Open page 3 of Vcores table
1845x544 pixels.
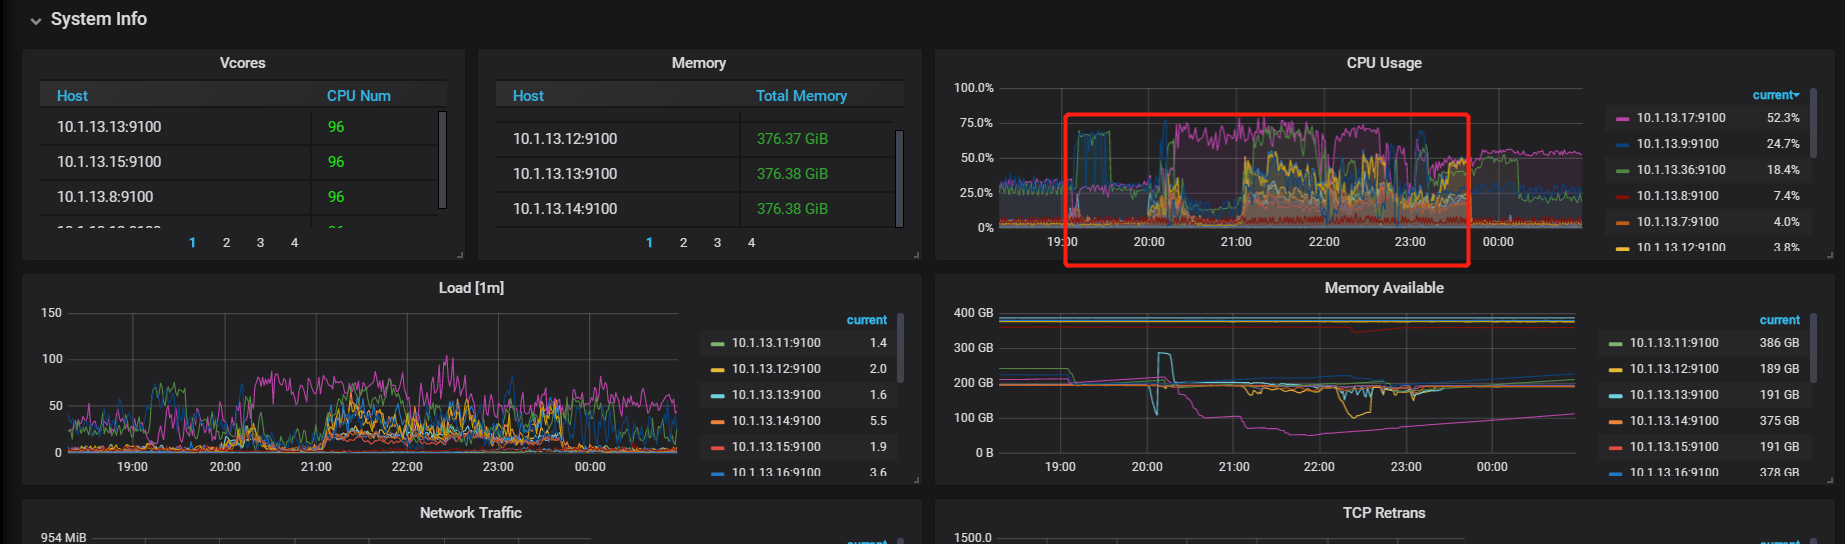click(260, 243)
